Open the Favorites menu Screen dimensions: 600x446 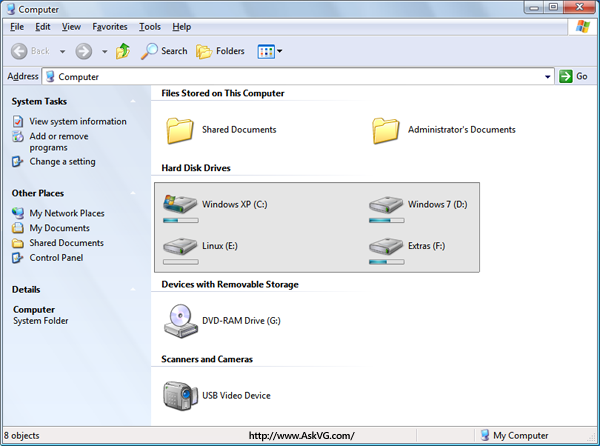coord(110,27)
